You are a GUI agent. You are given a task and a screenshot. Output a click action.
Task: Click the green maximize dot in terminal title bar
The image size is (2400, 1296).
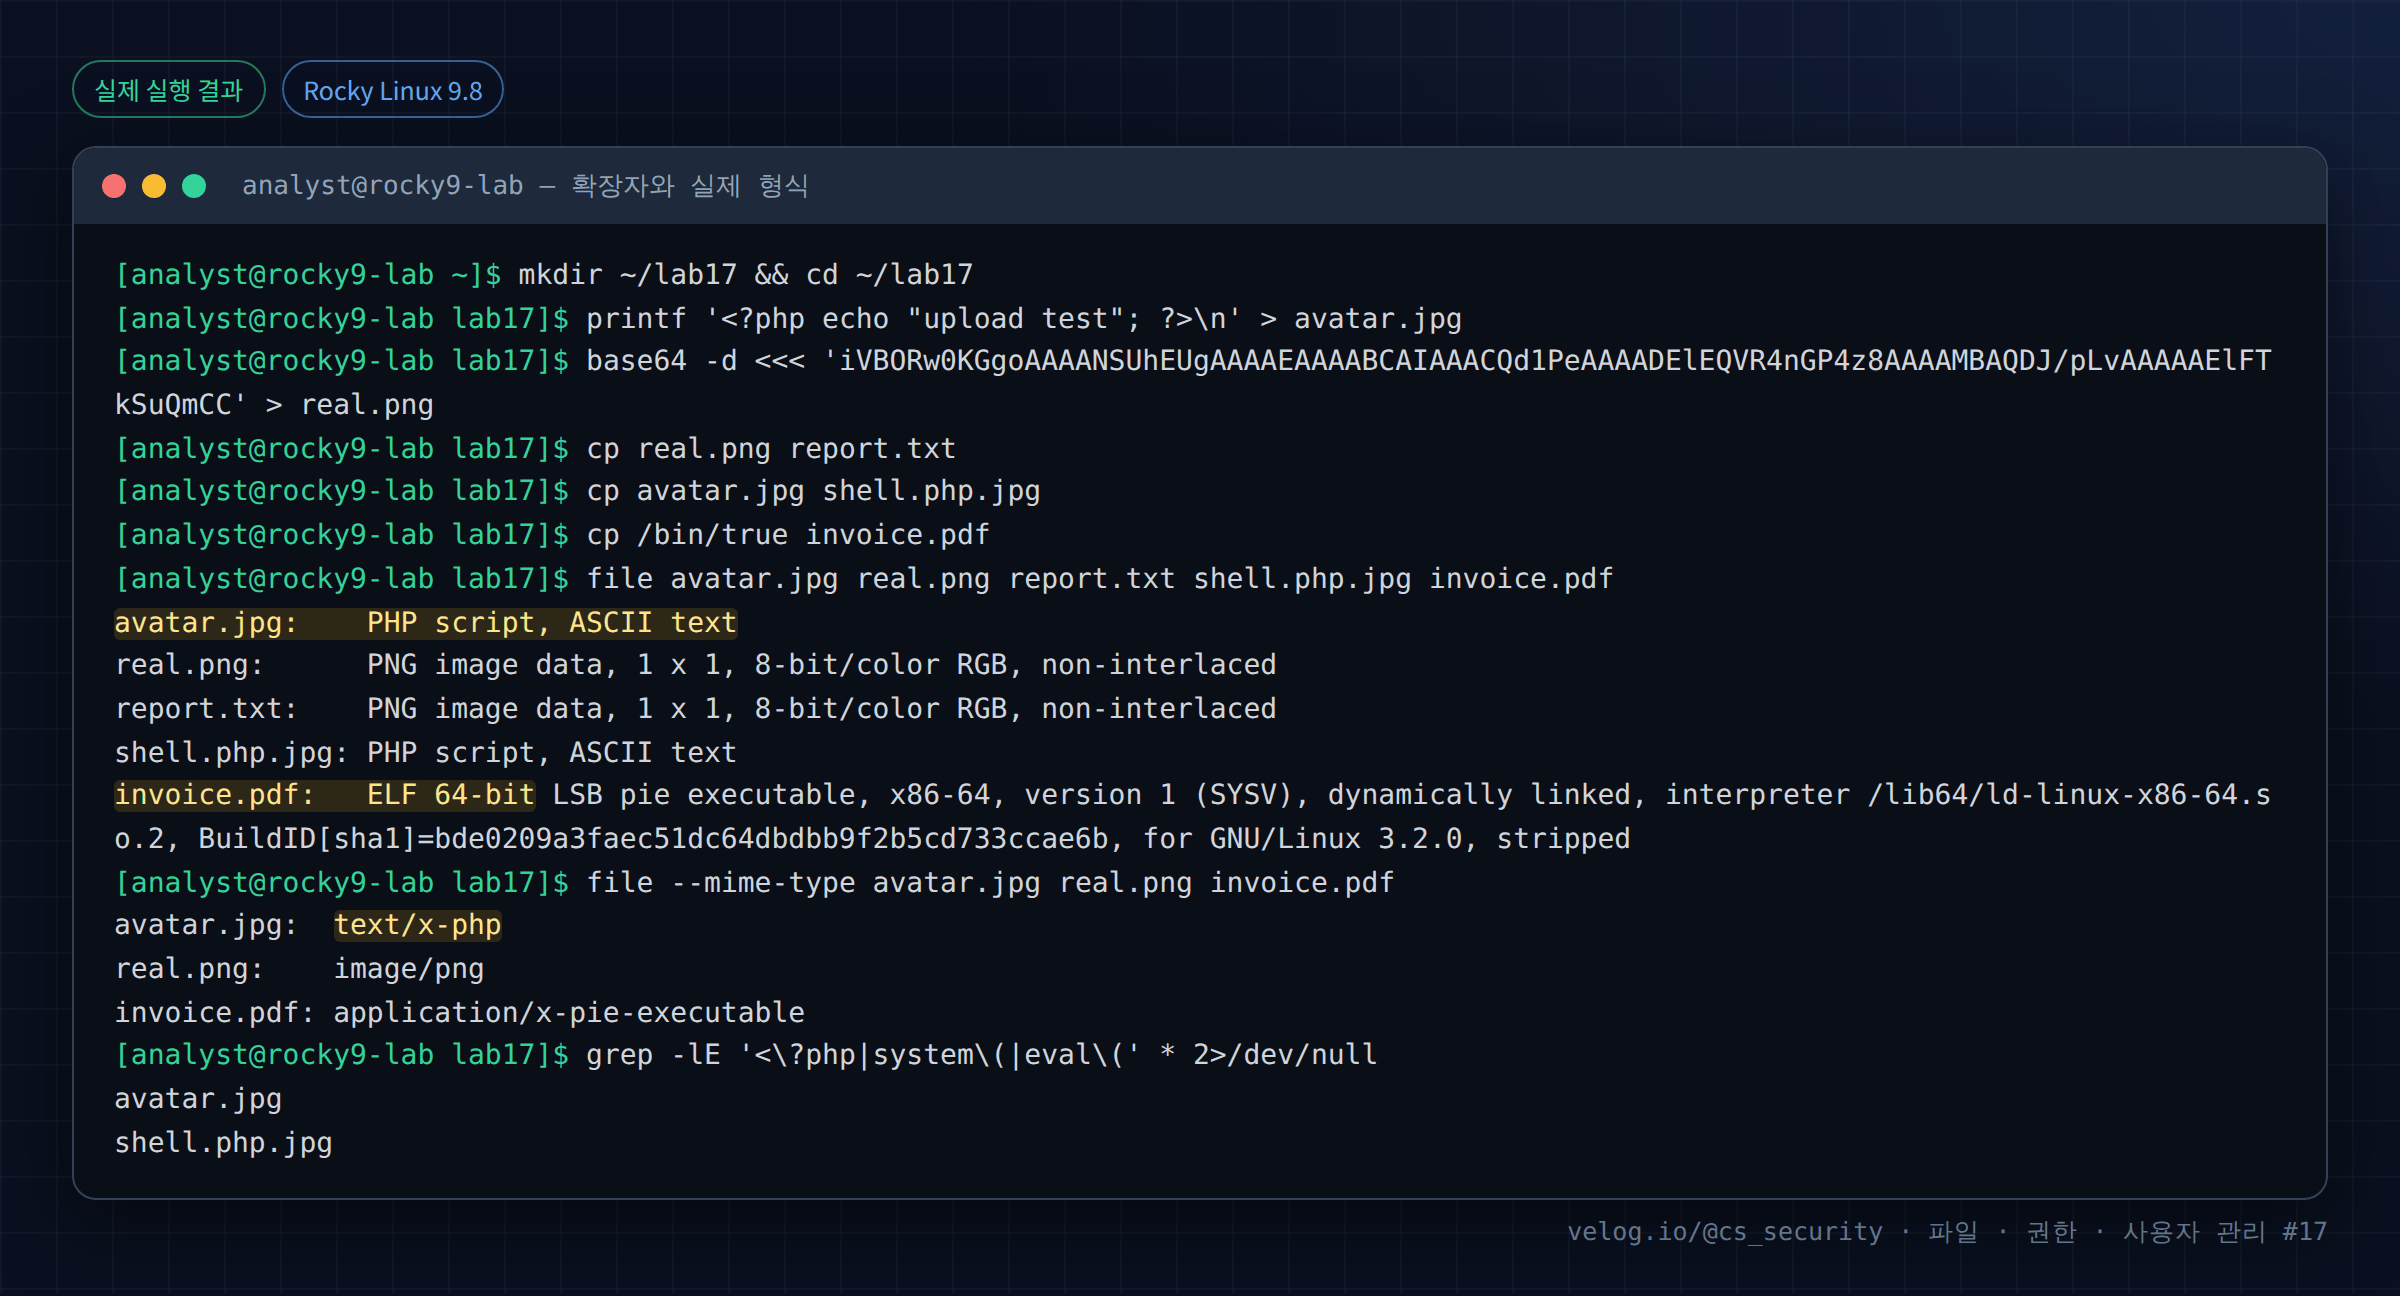pyautogui.click(x=194, y=186)
